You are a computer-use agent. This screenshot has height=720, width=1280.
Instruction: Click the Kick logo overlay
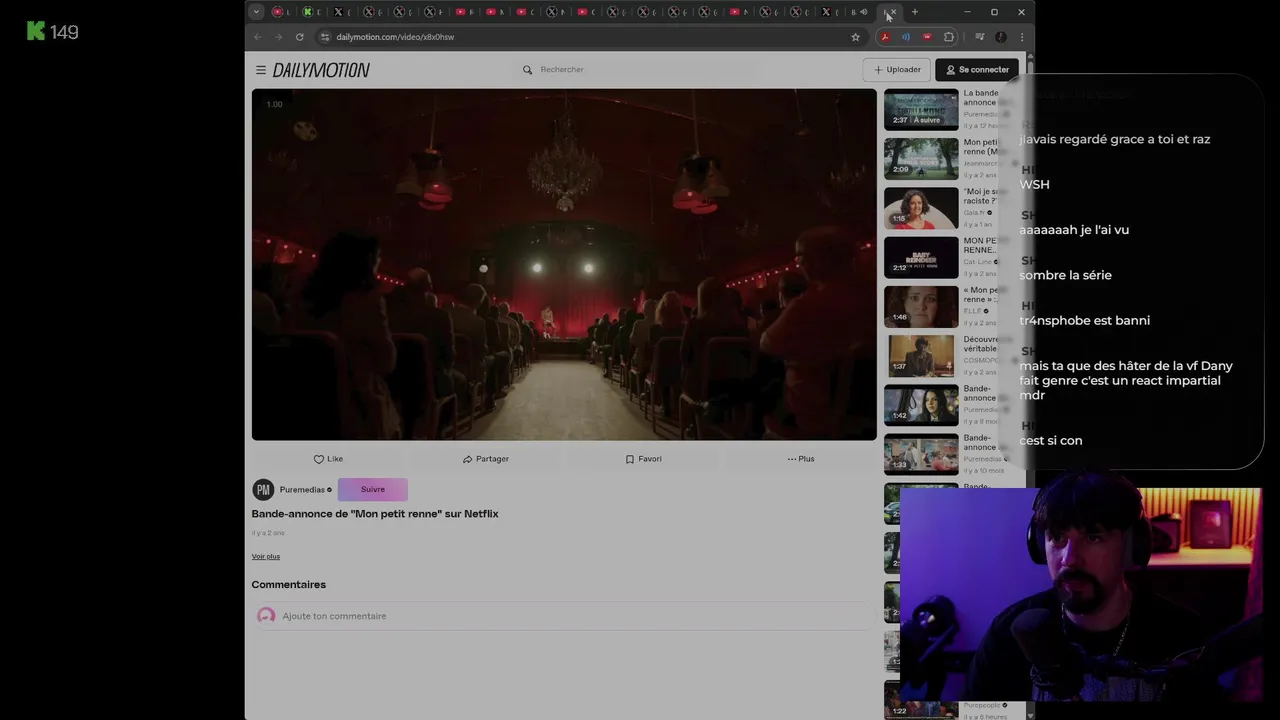click(x=52, y=32)
